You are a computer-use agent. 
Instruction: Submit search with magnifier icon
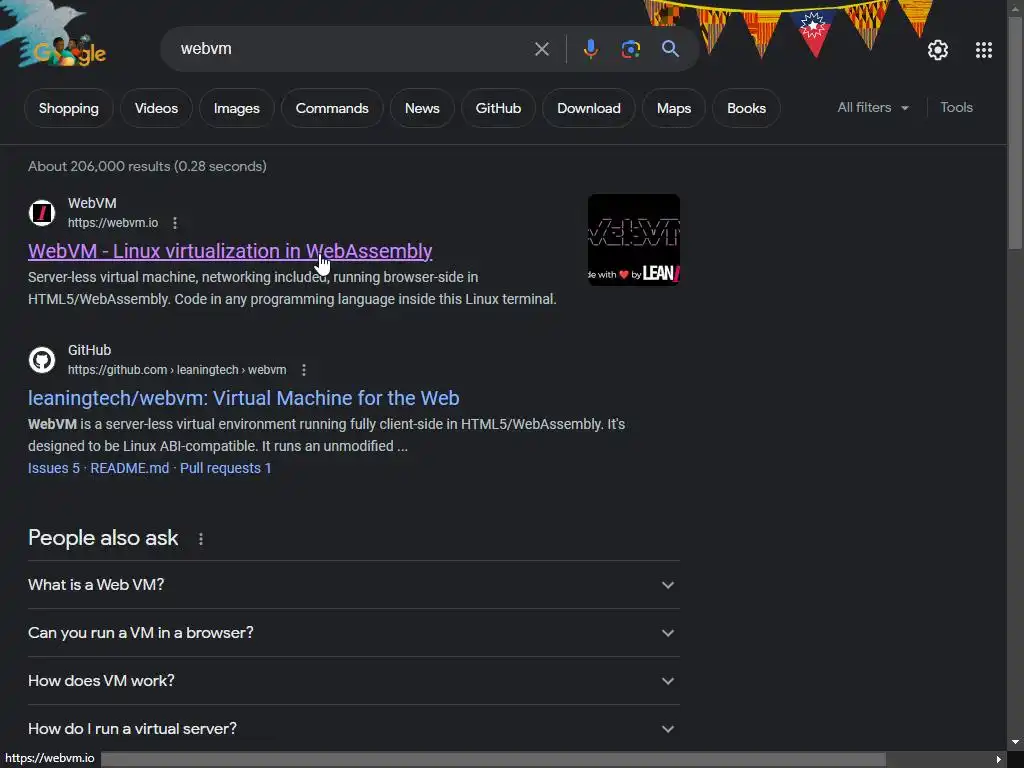[670, 49]
